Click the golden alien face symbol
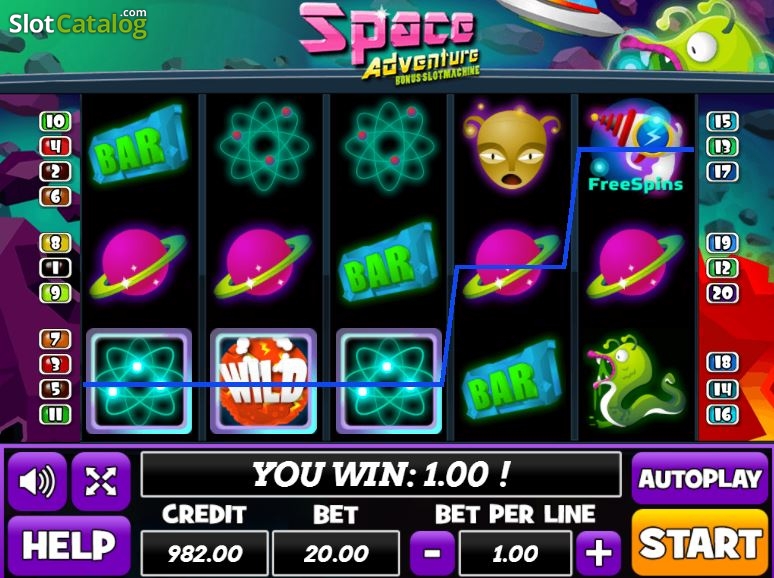The image size is (774, 578). click(x=512, y=146)
